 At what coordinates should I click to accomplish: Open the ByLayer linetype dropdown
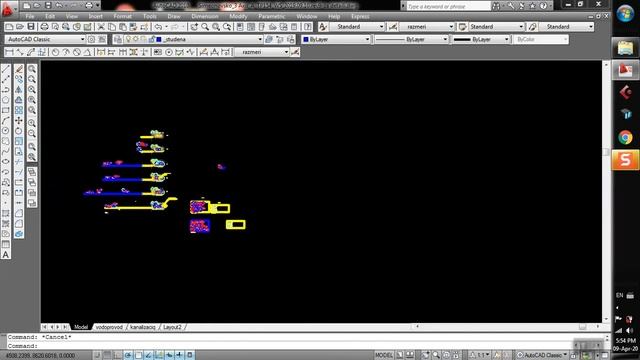(x=411, y=39)
